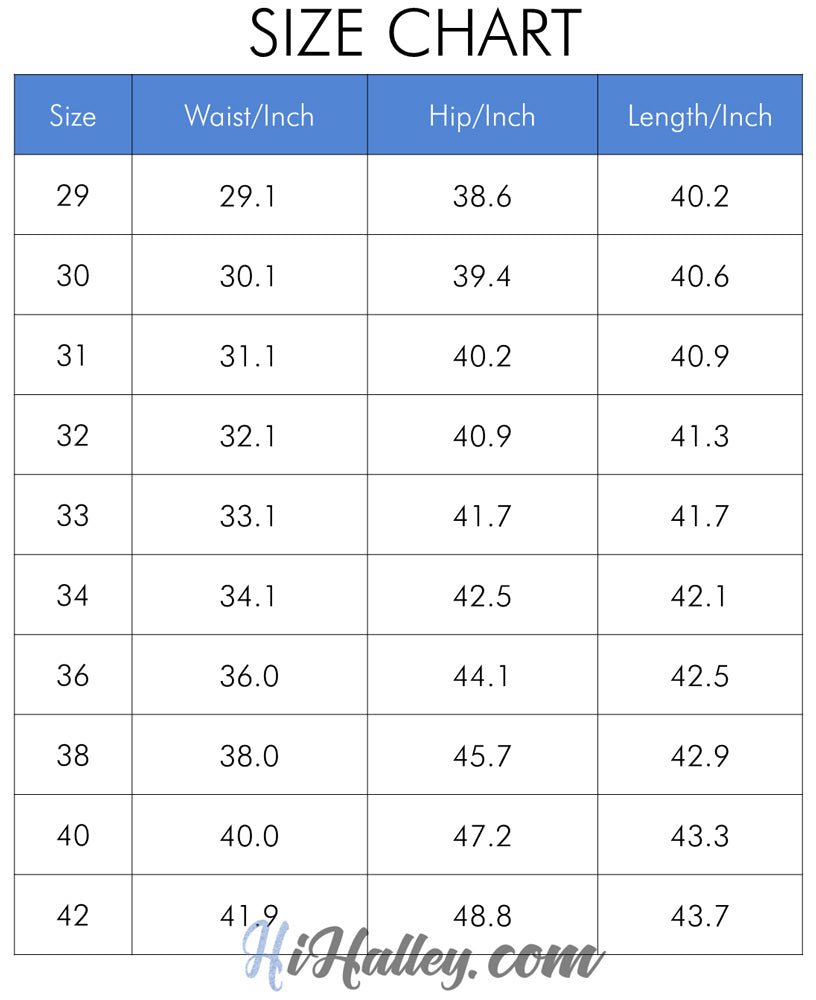Image resolution: width=816 pixels, height=1000 pixels.
Task: Click the length value 41.3
Action: tap(700, 435)
